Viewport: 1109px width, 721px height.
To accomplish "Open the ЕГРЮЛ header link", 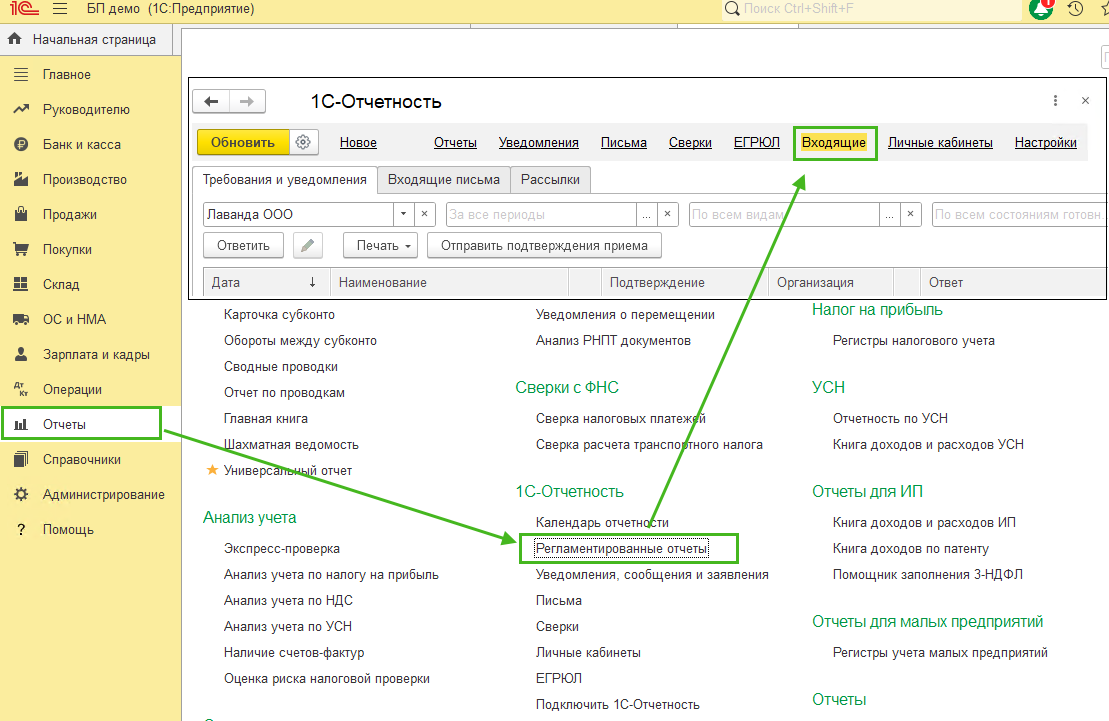I will pyautogui.click(x=756, y=142).
